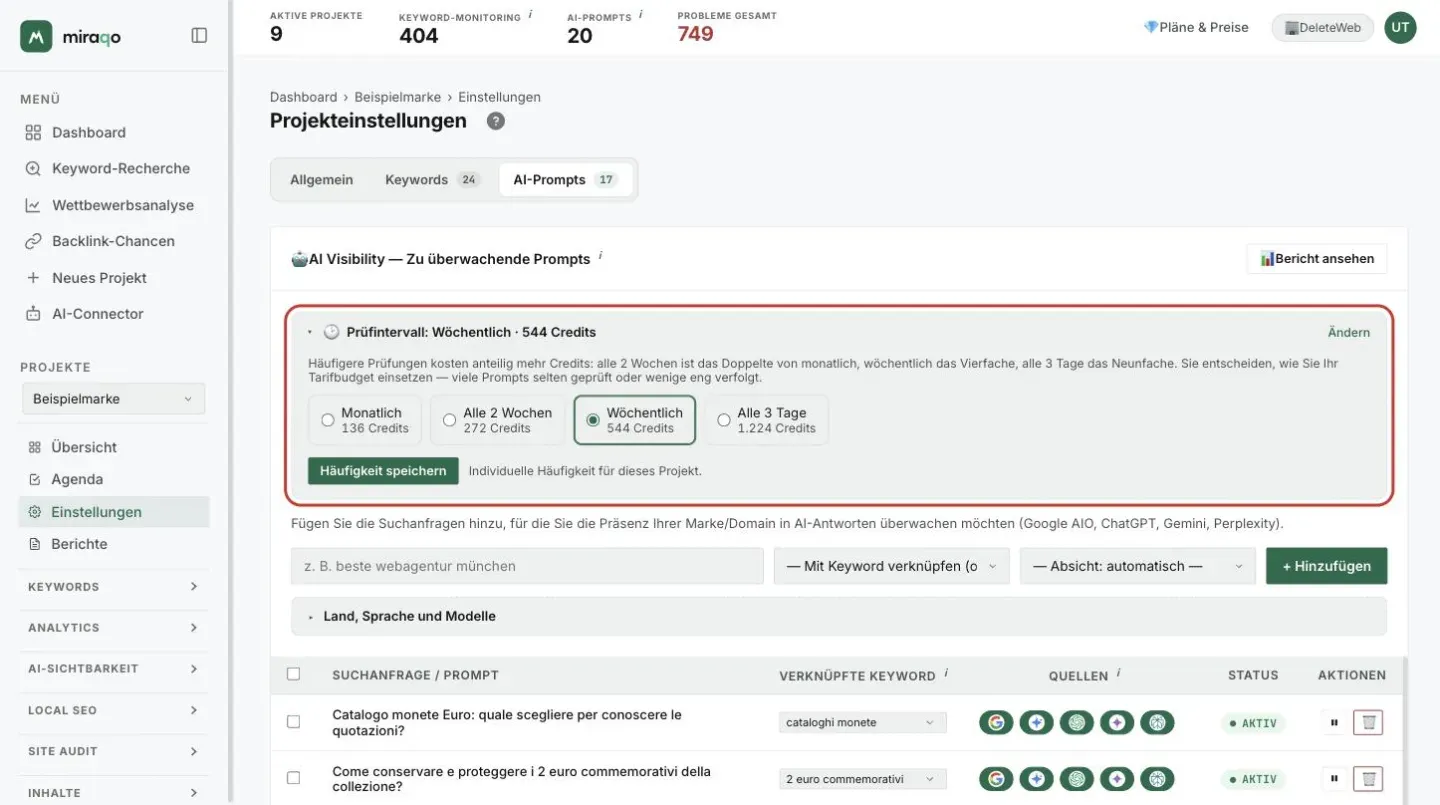Viewport: 1440px width, 805px height.
Task: Toggle Perplexity source in '2 euro commemorativi' row
Action: pos(1157,779)
